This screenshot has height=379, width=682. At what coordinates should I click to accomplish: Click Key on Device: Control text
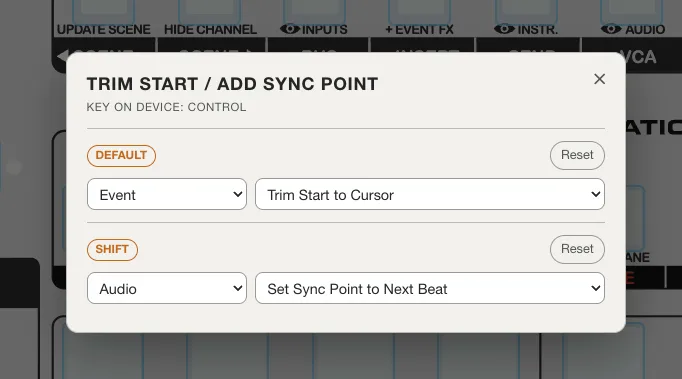click(x=166, y=107)
